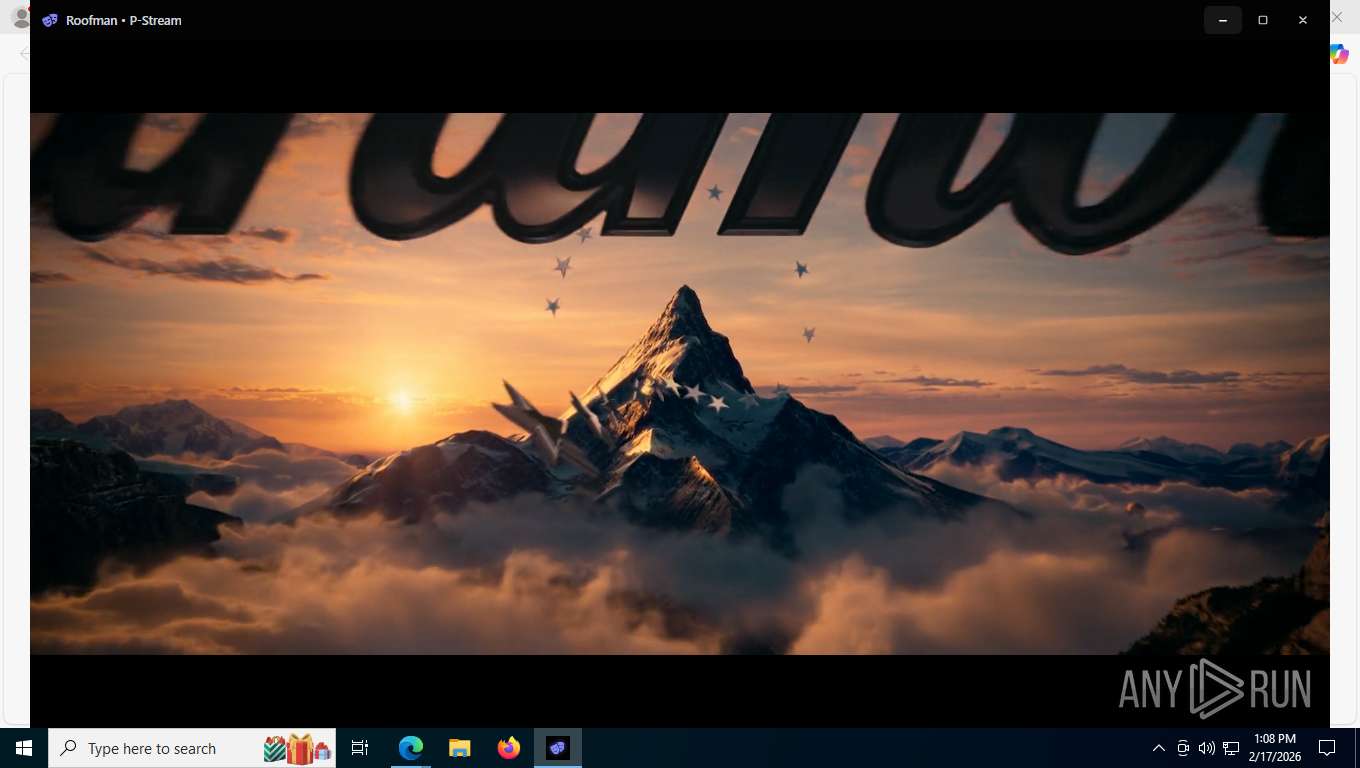Click the Copilot icon in the background browser window
The image size is (1360, 768).
click(x=1340, y=54)
